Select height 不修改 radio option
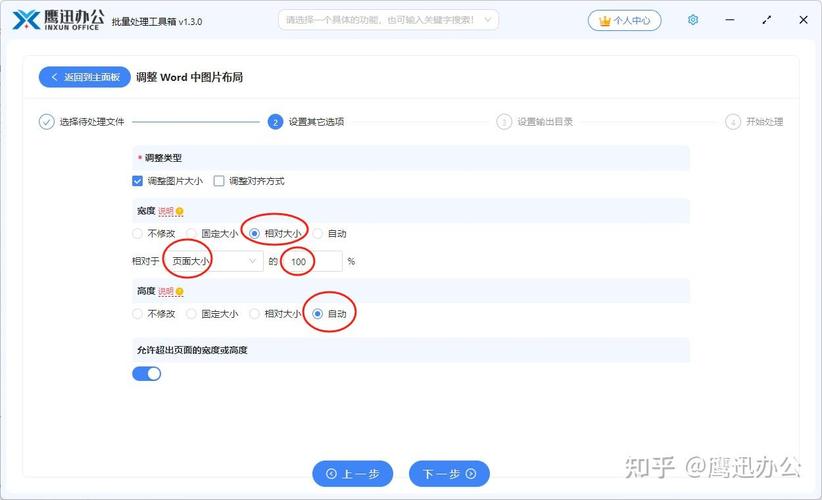Viewport: 822px width, 500px height. [x=137, y=313]
